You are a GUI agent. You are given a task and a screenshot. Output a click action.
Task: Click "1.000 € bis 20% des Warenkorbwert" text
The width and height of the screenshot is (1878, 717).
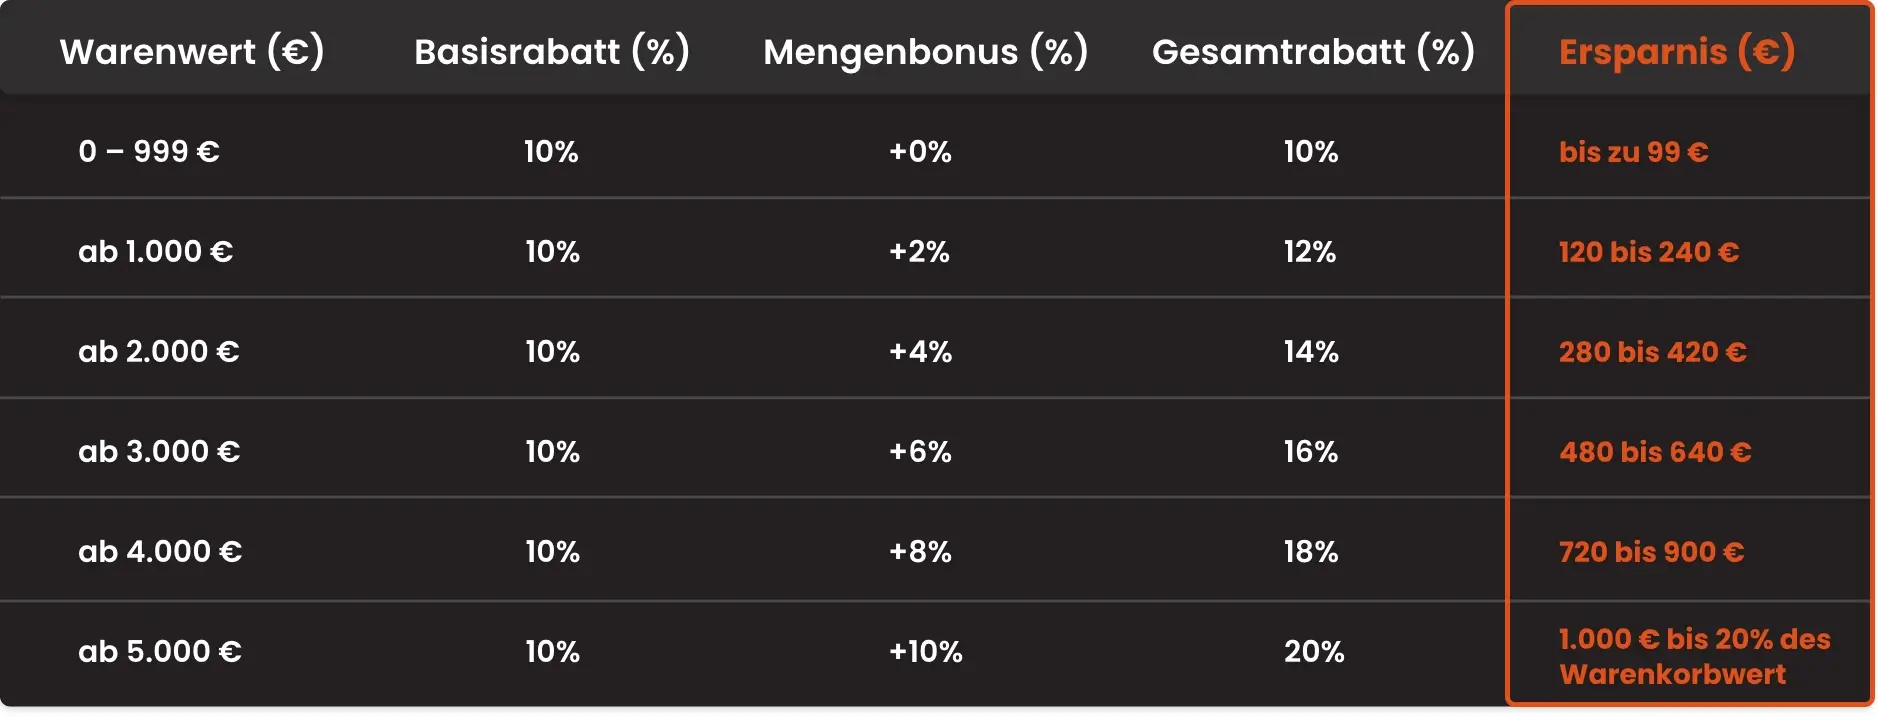tap(1694, 656)
